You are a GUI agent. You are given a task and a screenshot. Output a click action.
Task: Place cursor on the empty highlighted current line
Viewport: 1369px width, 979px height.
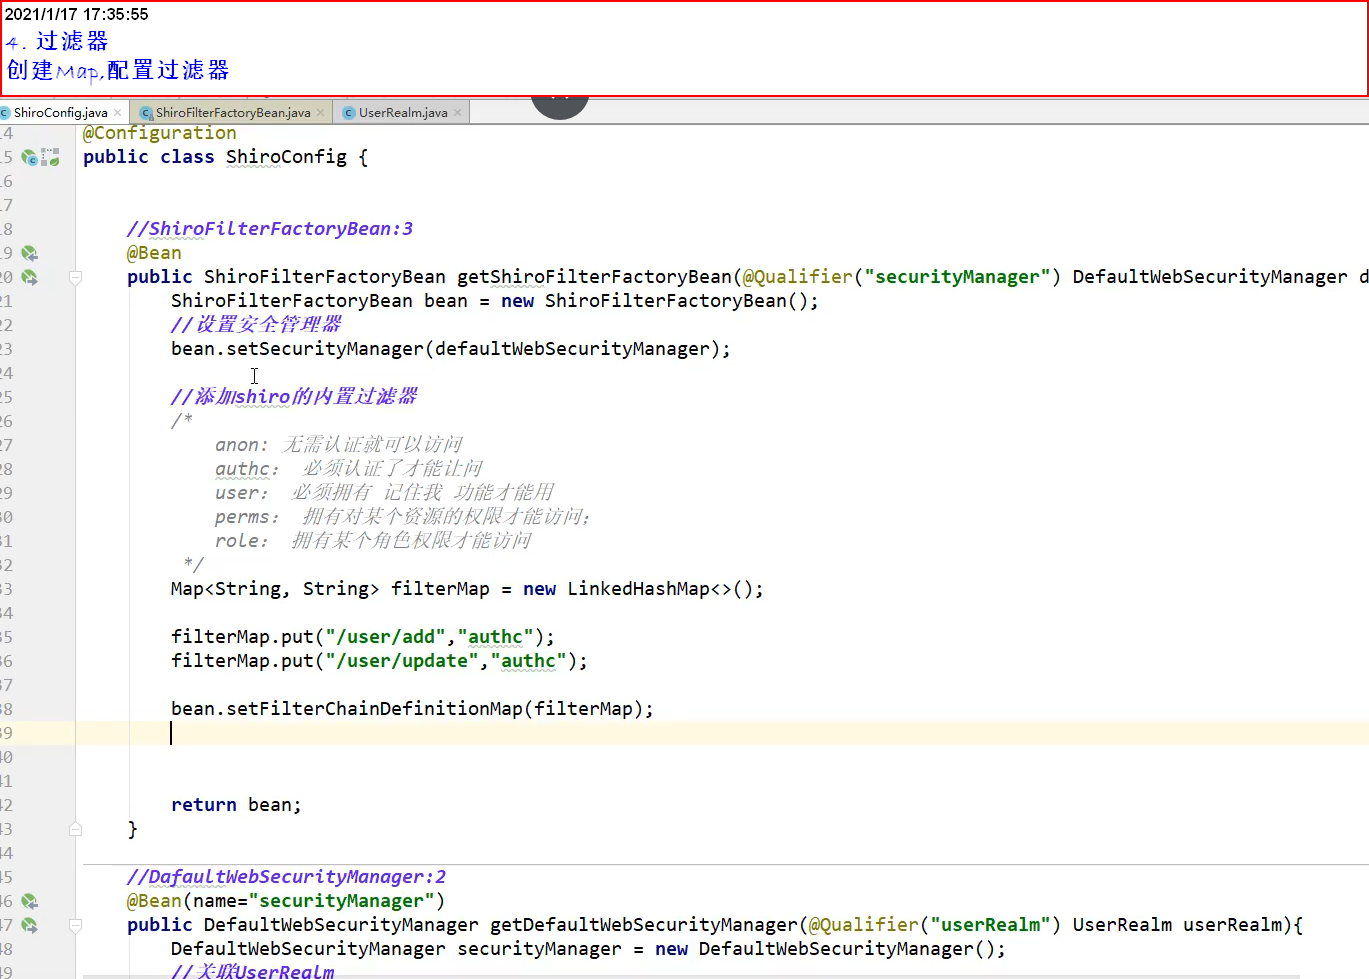[722, 733]
